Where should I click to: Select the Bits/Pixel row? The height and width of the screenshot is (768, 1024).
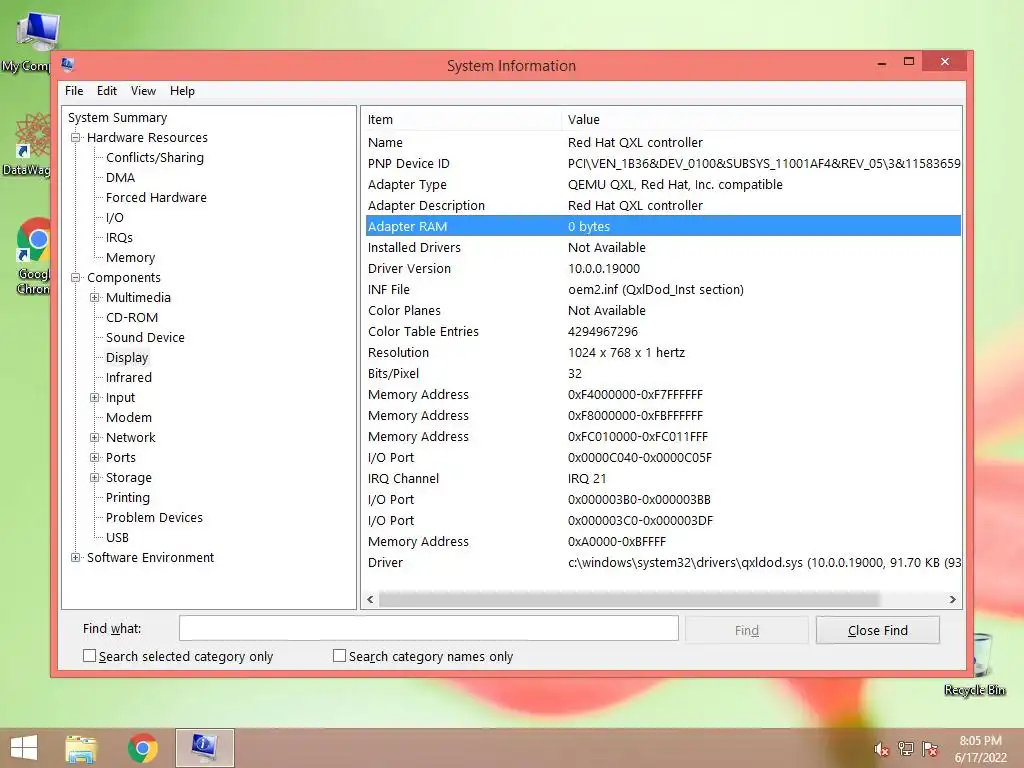point(663,374)
